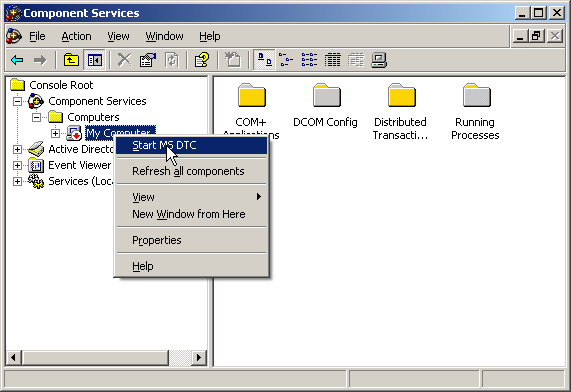Choose Properties in the context menu
571x392 pixels.
(x=192, y=240)
